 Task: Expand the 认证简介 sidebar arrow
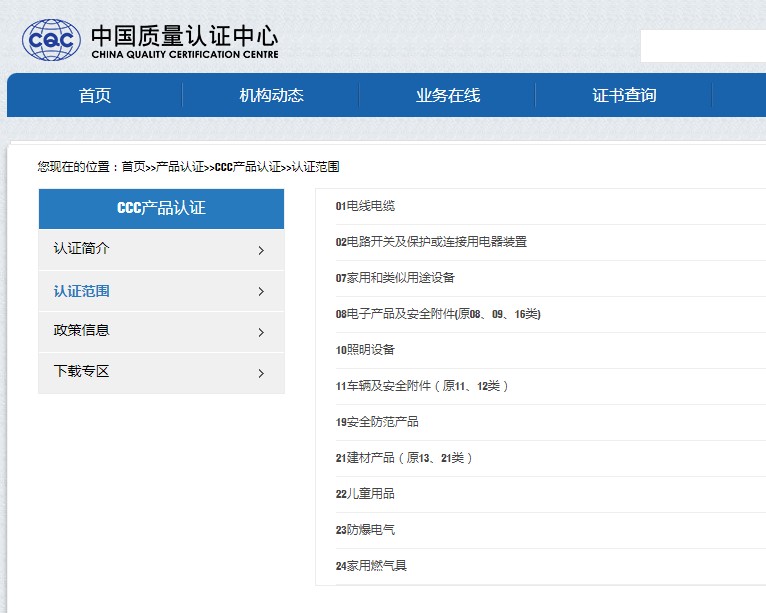(x=261, y=250)
